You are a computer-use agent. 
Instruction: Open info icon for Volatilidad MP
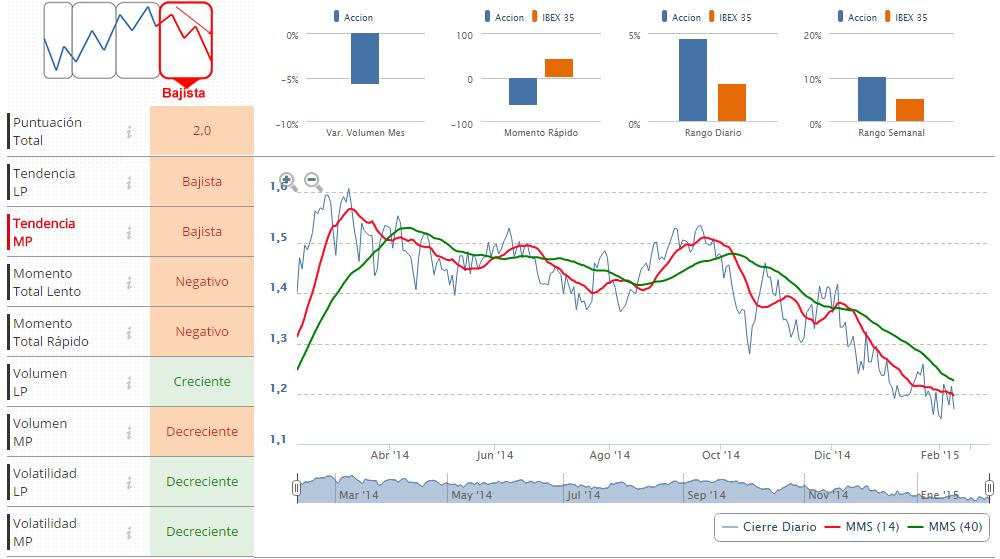[129, 533]
